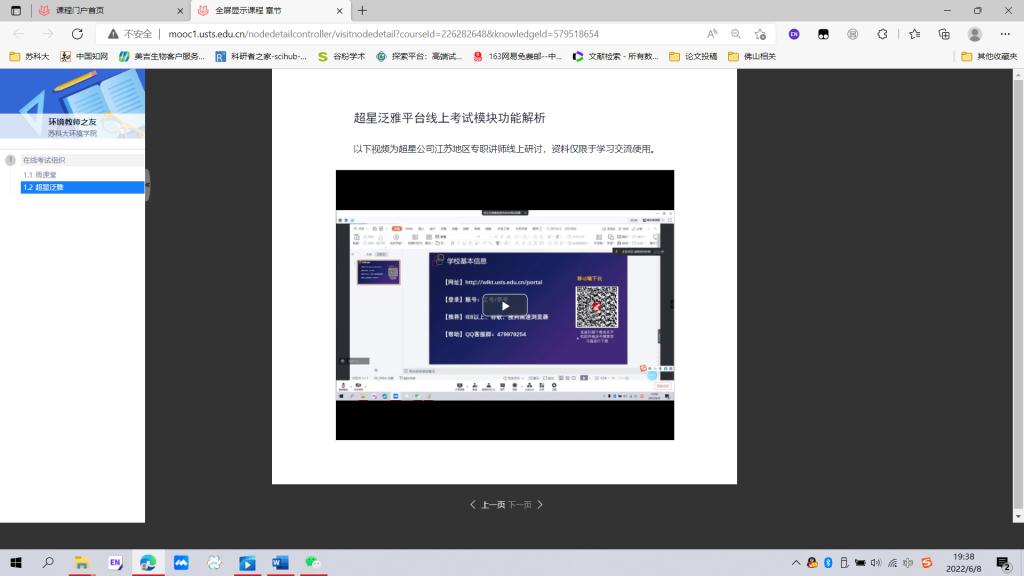Open the Edge settings and more menu
This screenshot has width=1024, height=576.
coord(1005,34)
